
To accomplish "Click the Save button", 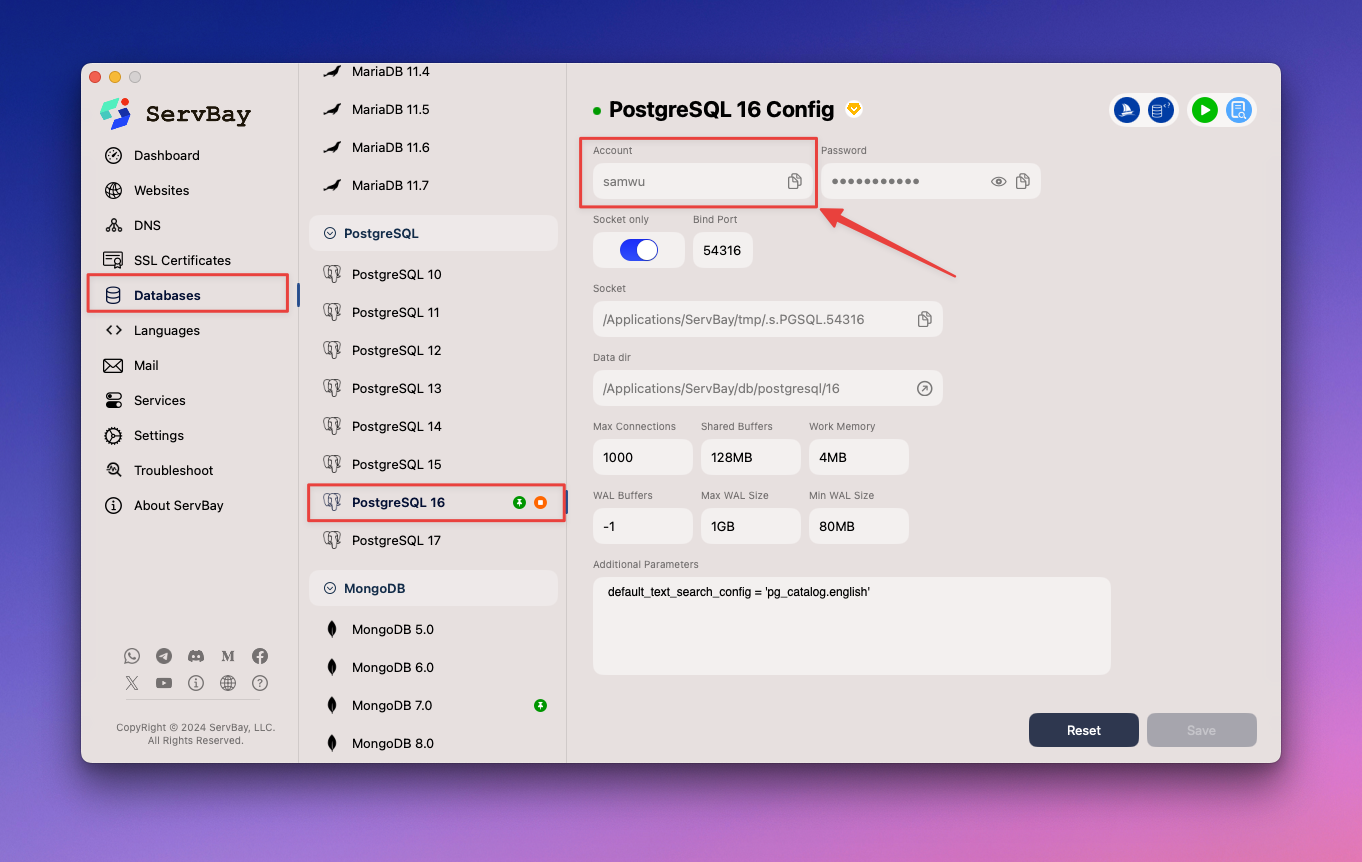I will (1202, 730).
